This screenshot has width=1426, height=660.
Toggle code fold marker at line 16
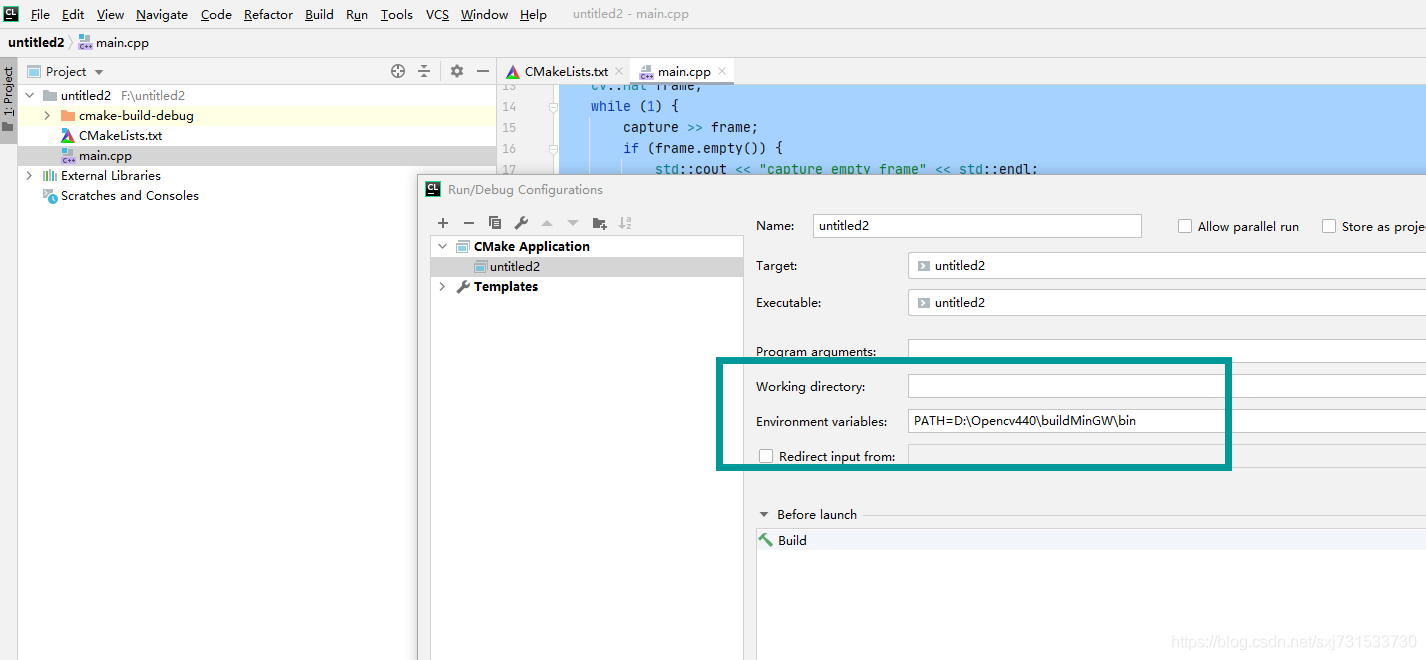(x=552, y=148)
